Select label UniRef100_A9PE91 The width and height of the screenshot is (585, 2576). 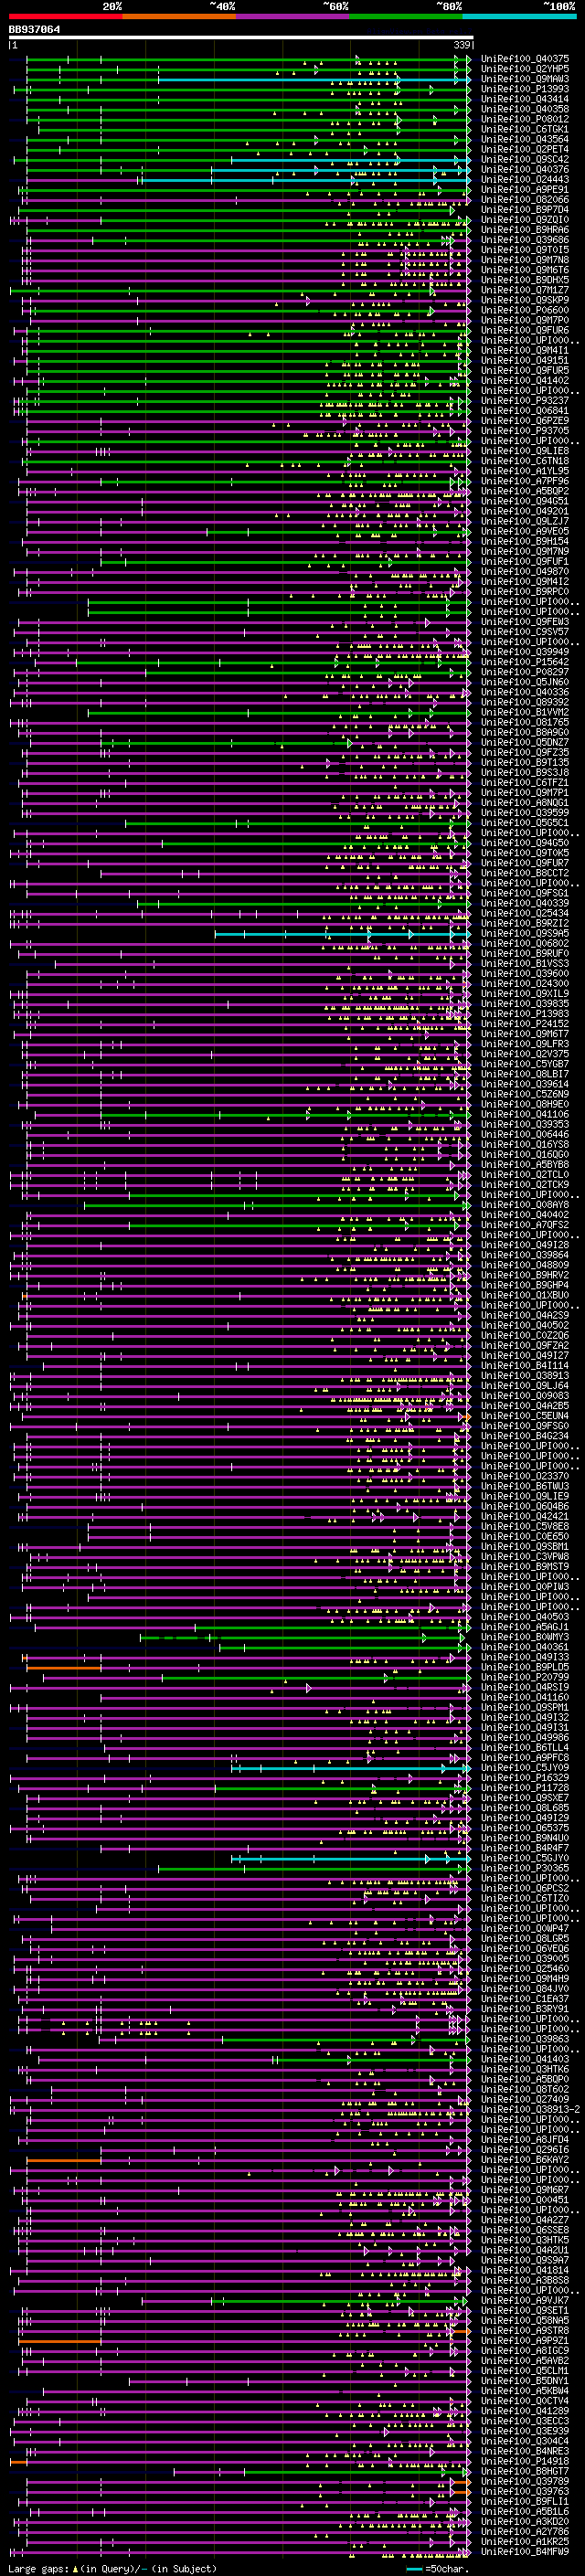coord(525,190)
